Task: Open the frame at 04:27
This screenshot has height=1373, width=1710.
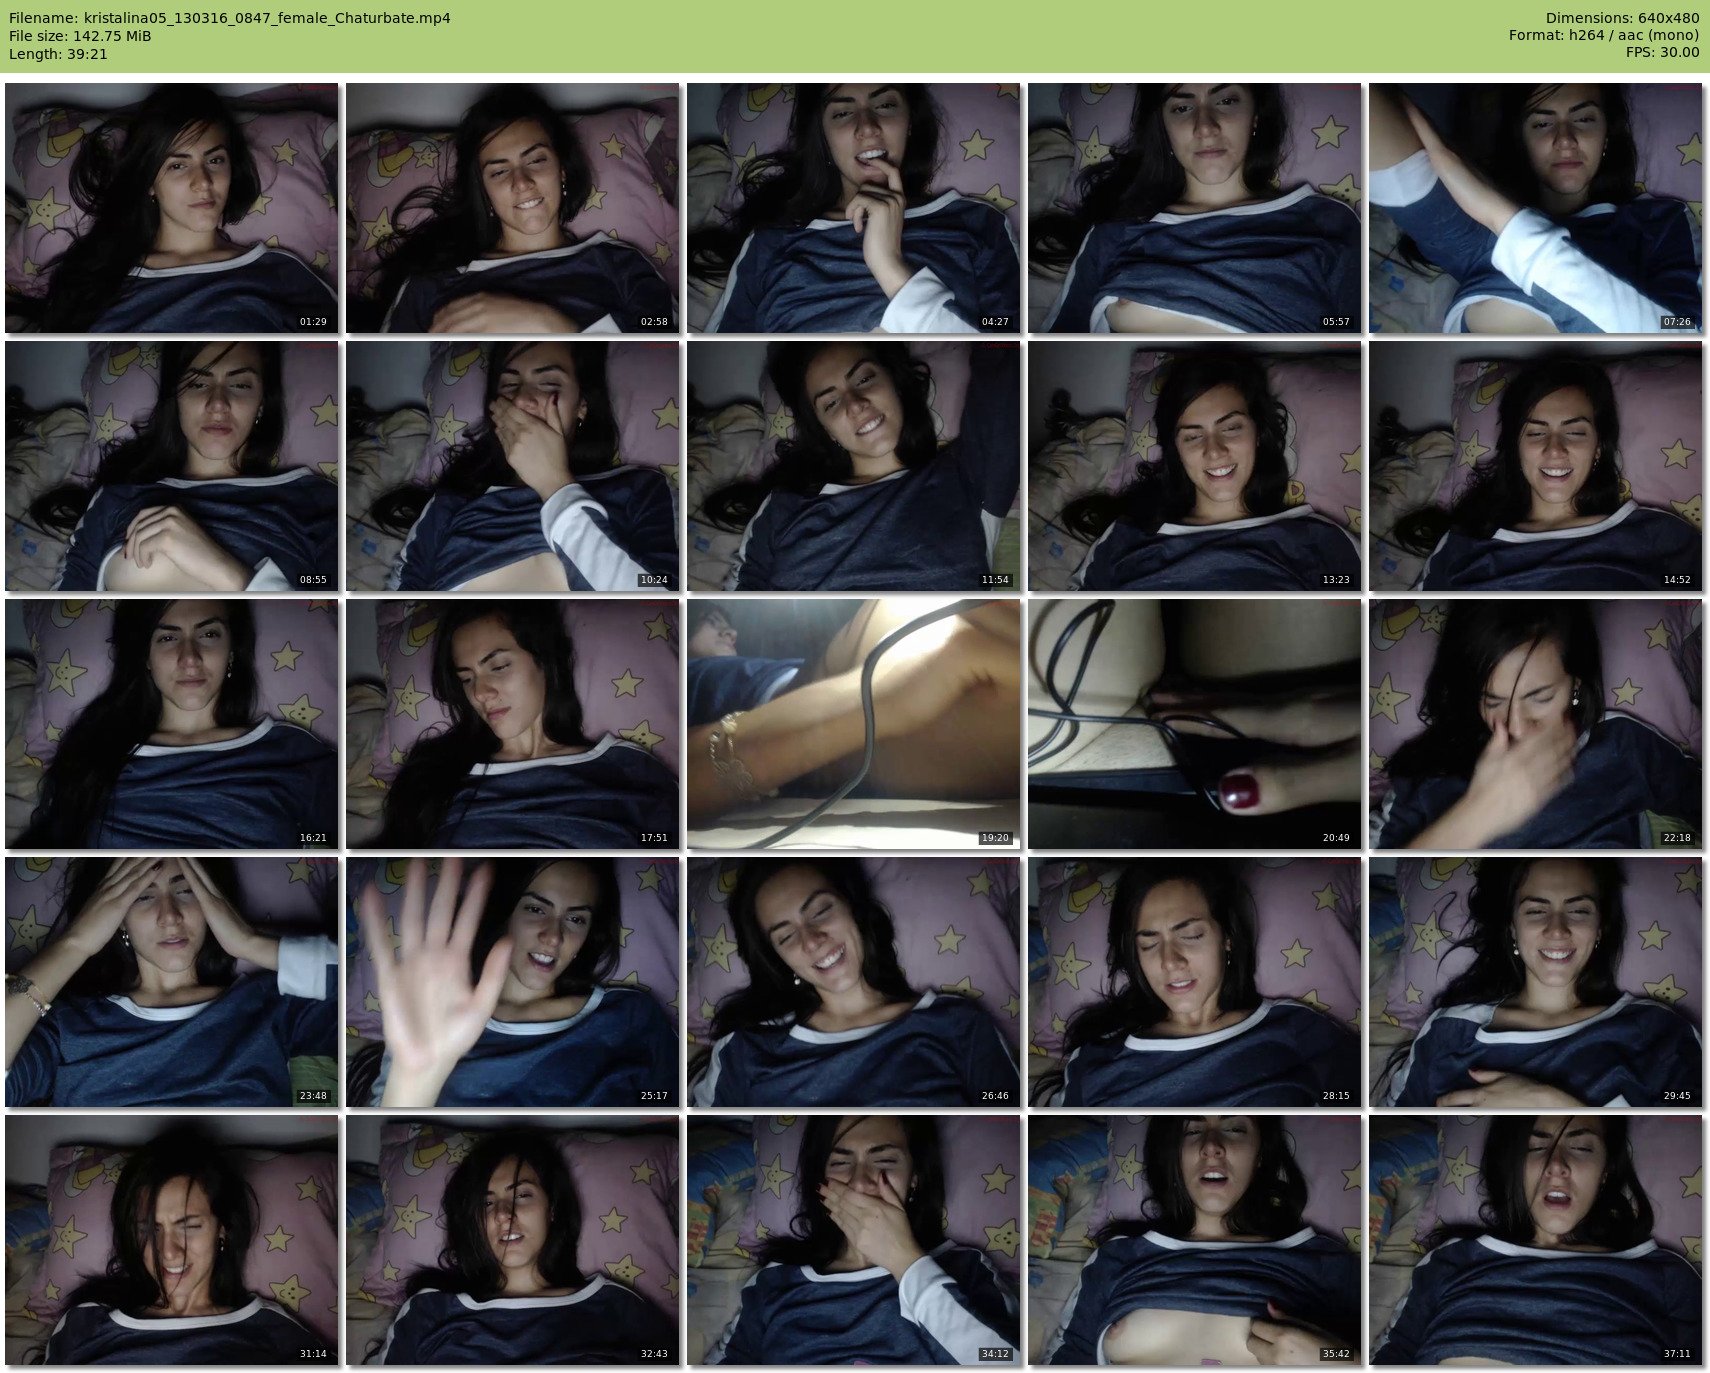Action: point(853,208)
